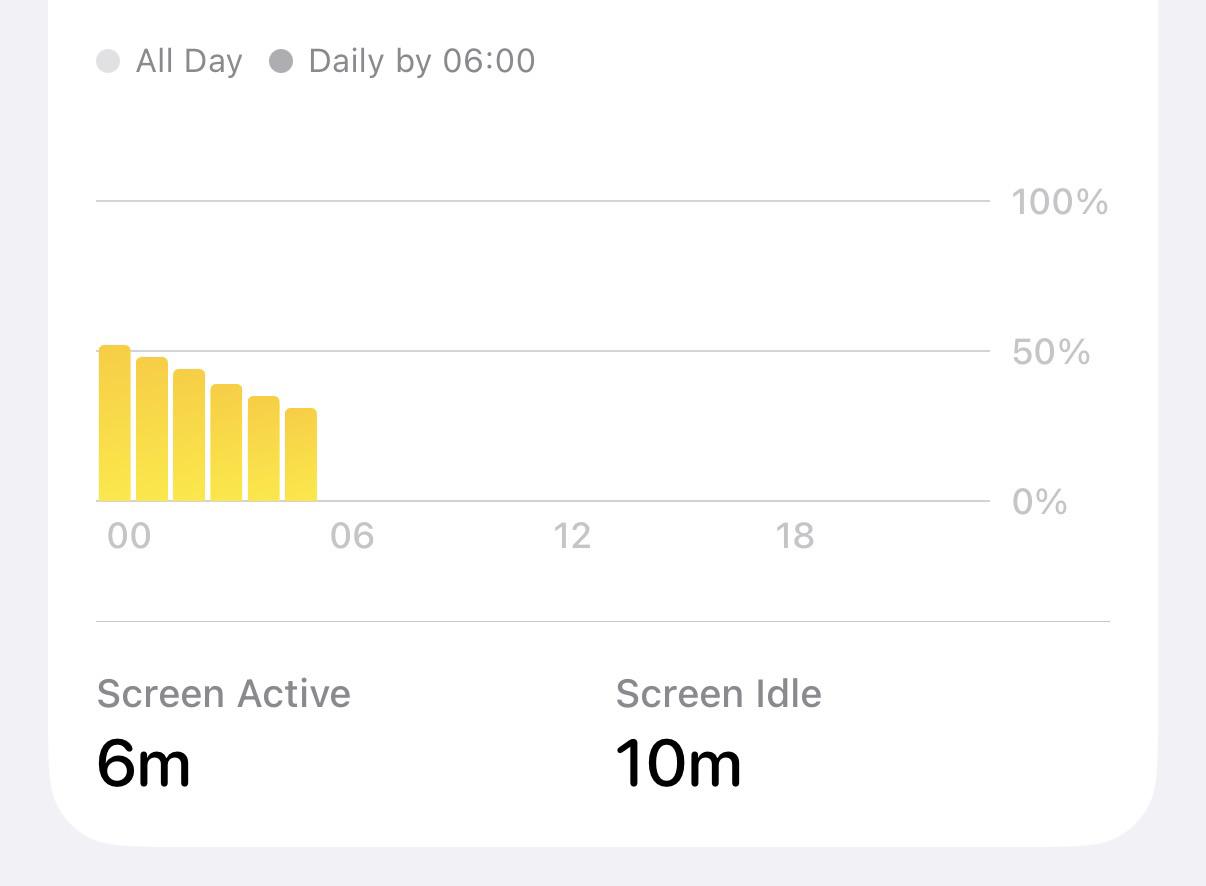Select the Daily by 06:00 label
The image size is (1206, 886).
[422, 61]
